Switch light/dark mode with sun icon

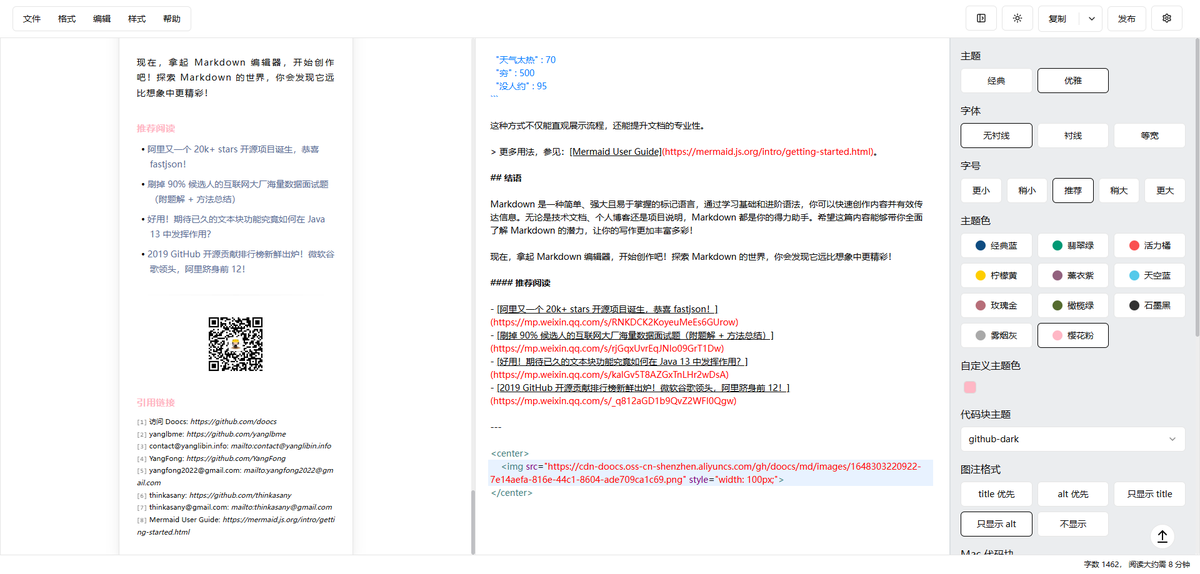1017,18
